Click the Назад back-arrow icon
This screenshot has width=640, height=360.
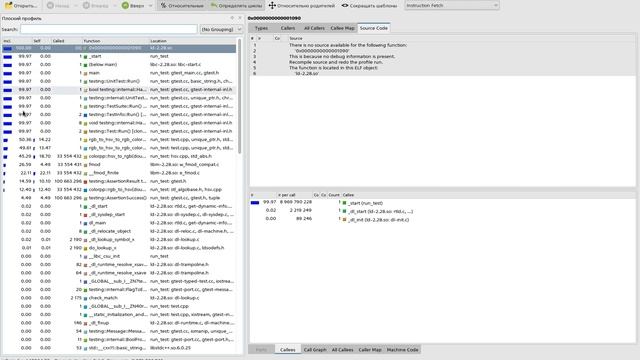pos(50,6)
